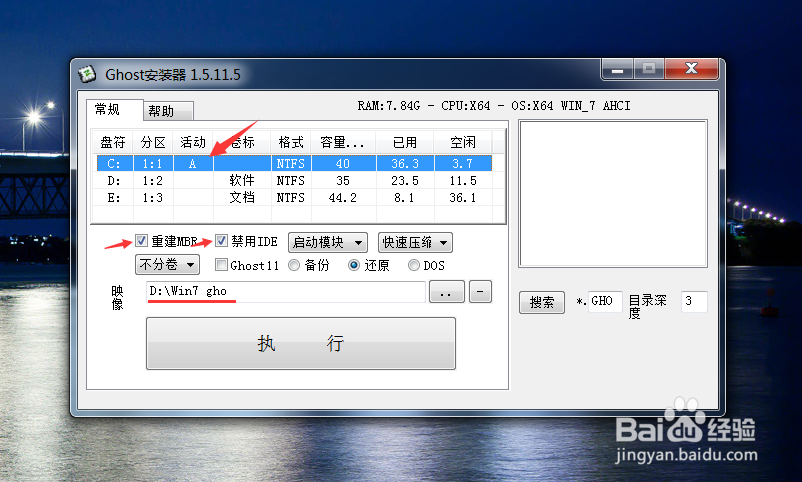The image size is (802, 482).
Task: Click the 活动 column header
Action: [x=193, y=142]
